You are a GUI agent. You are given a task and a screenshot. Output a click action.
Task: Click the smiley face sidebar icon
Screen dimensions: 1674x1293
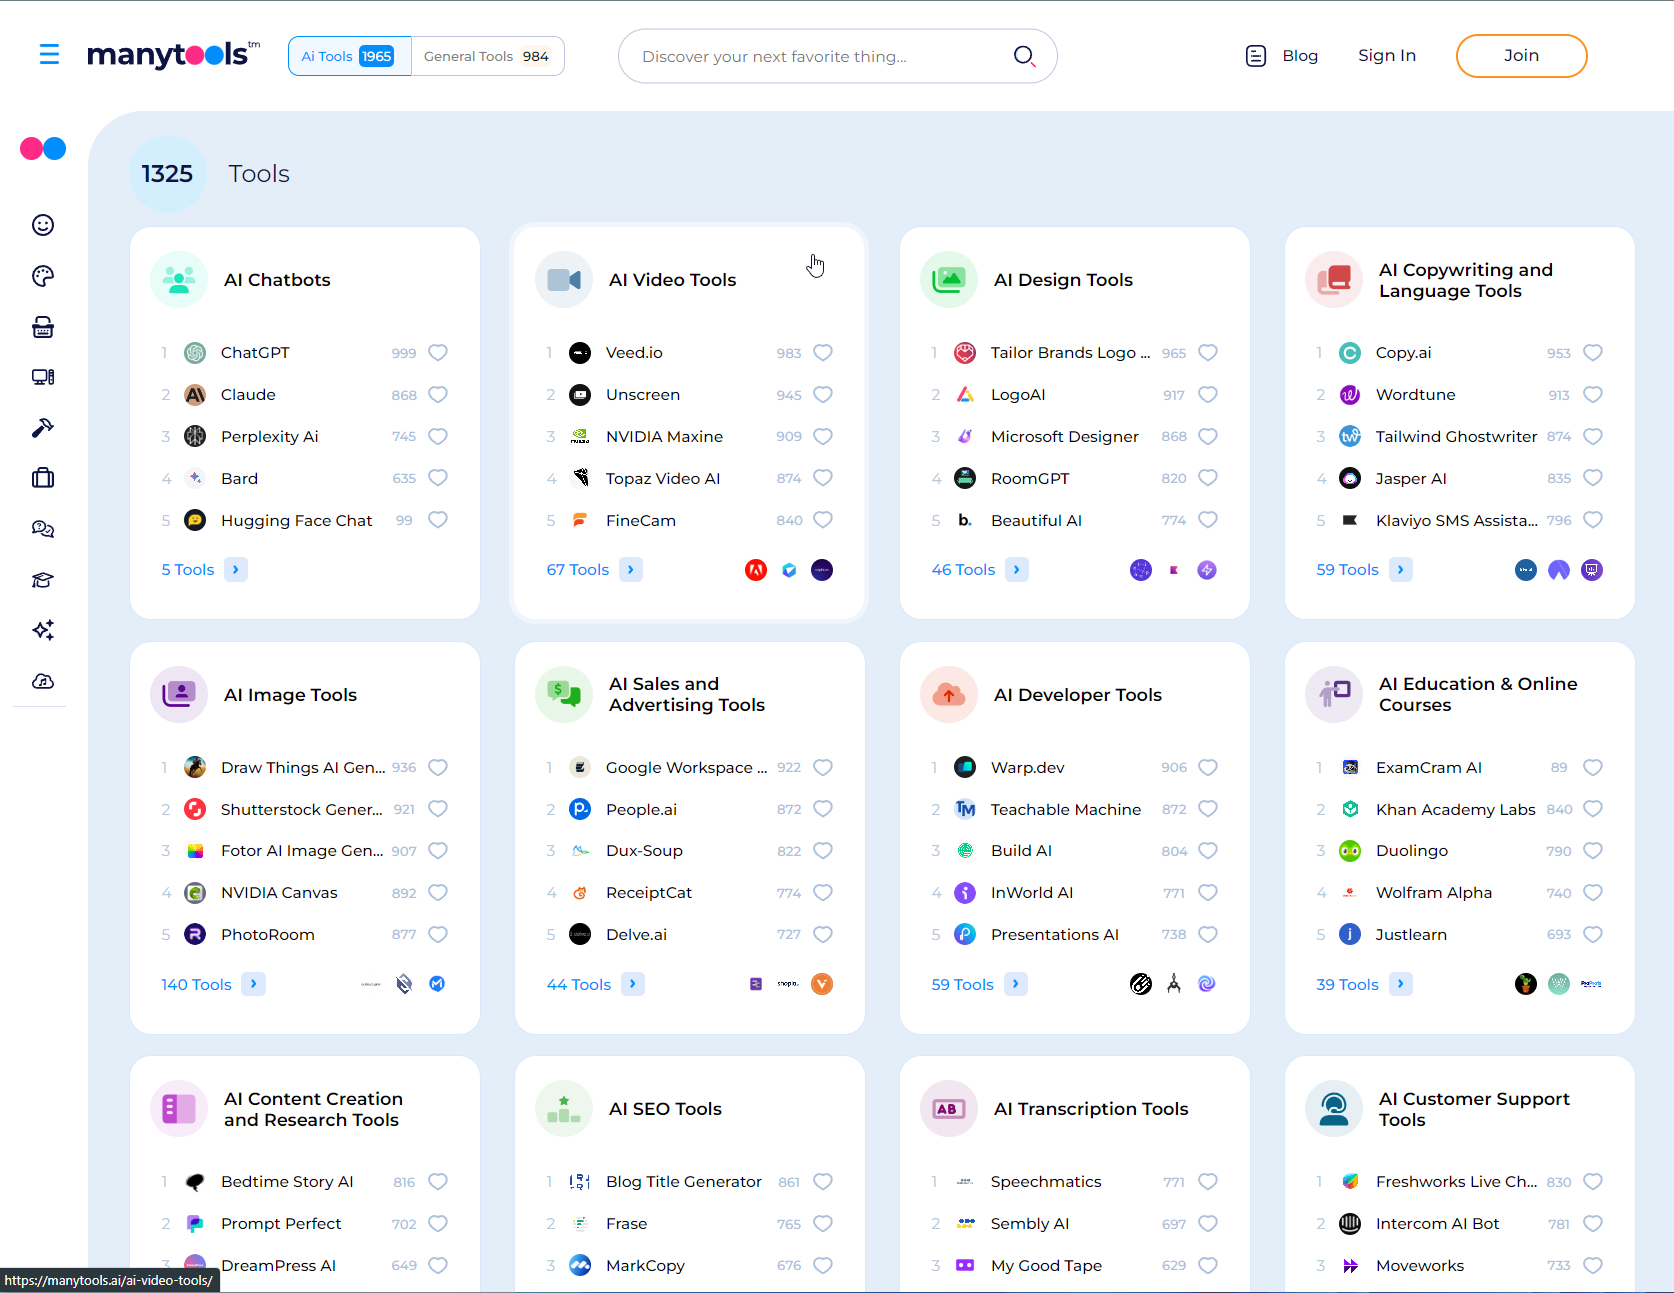(x=43, y=225)
